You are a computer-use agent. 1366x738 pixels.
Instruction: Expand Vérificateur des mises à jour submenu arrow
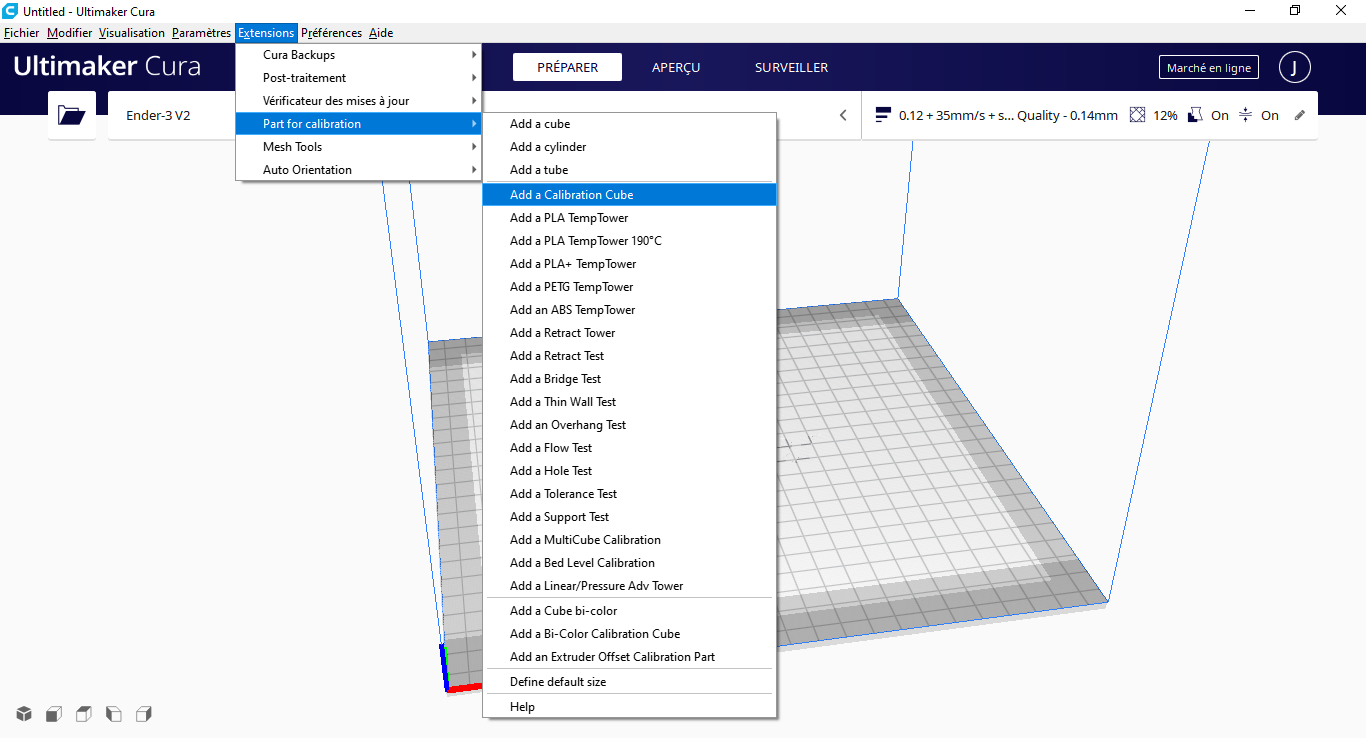(474, 101)
